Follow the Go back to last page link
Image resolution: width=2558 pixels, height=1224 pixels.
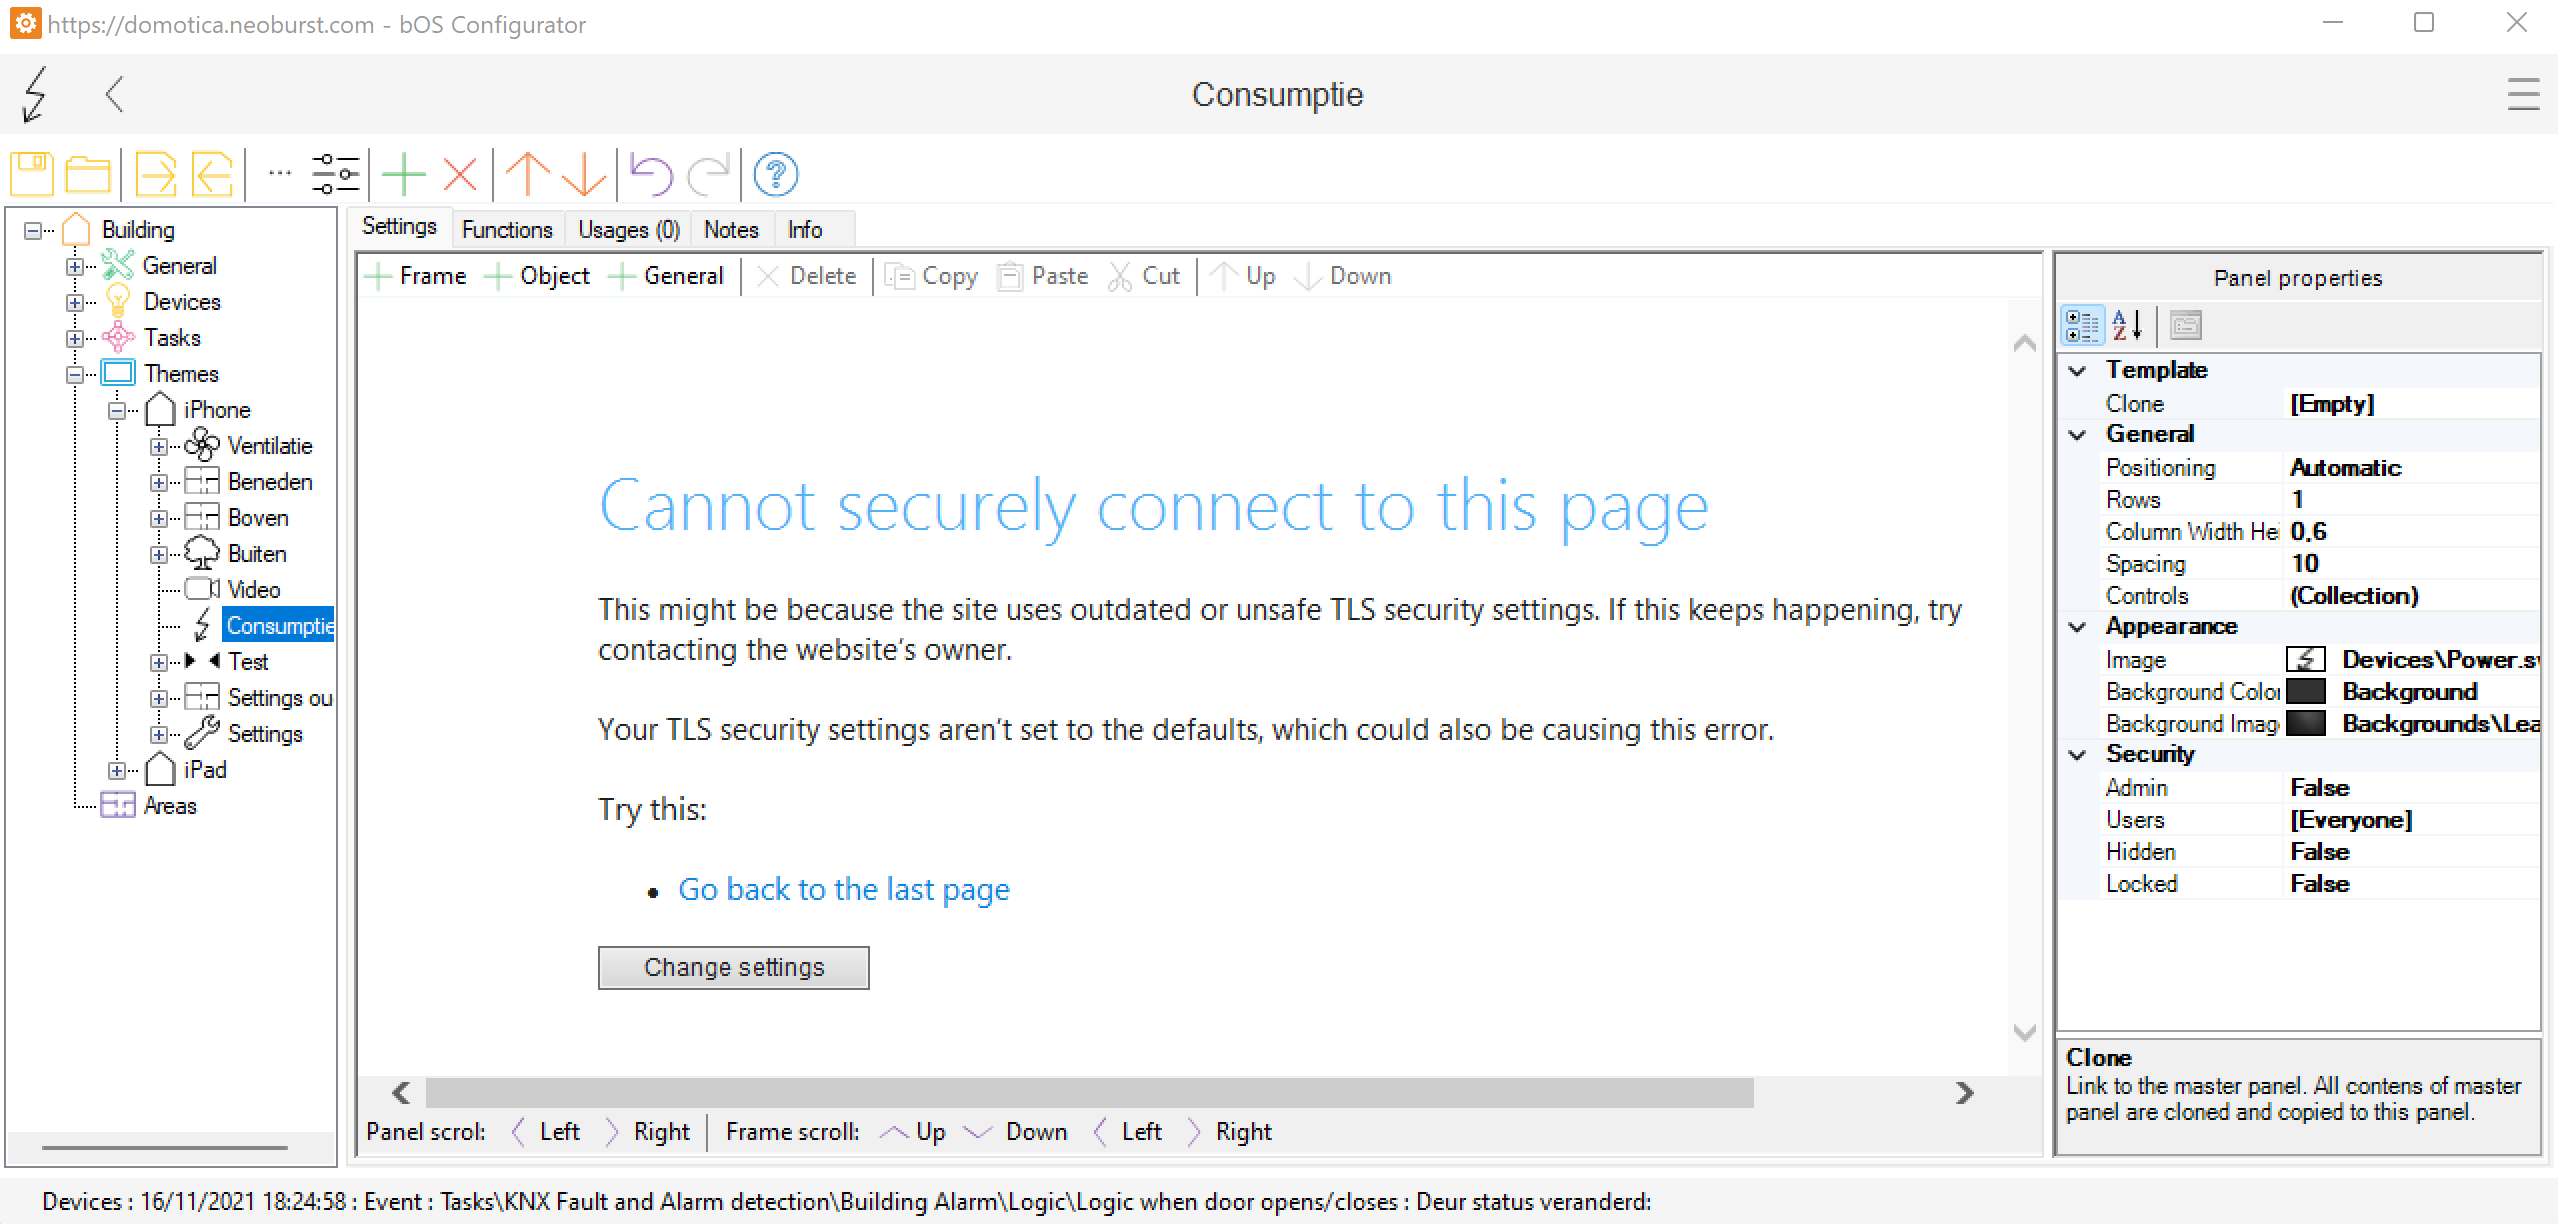click(843, 889)
